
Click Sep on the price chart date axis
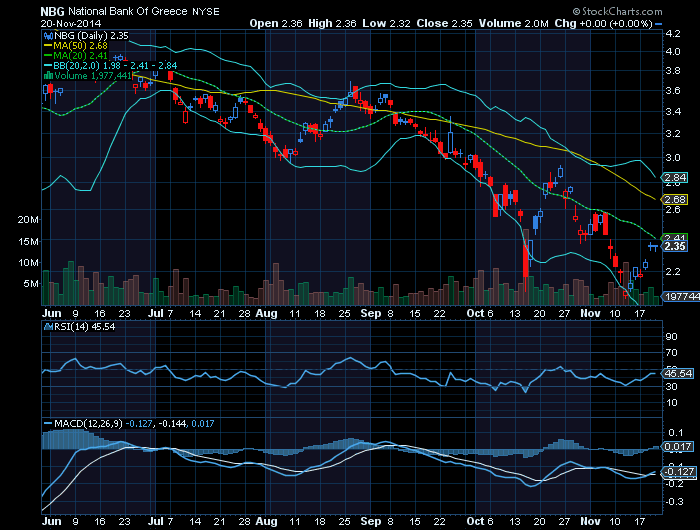(x=371, y=313)
